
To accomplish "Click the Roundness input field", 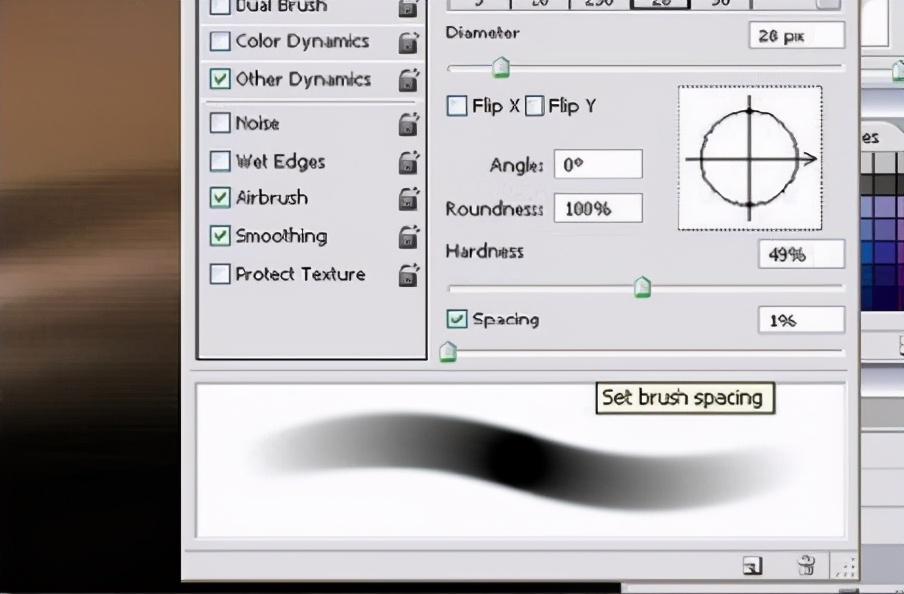I will pyautogui.click(x=598, y=208).
